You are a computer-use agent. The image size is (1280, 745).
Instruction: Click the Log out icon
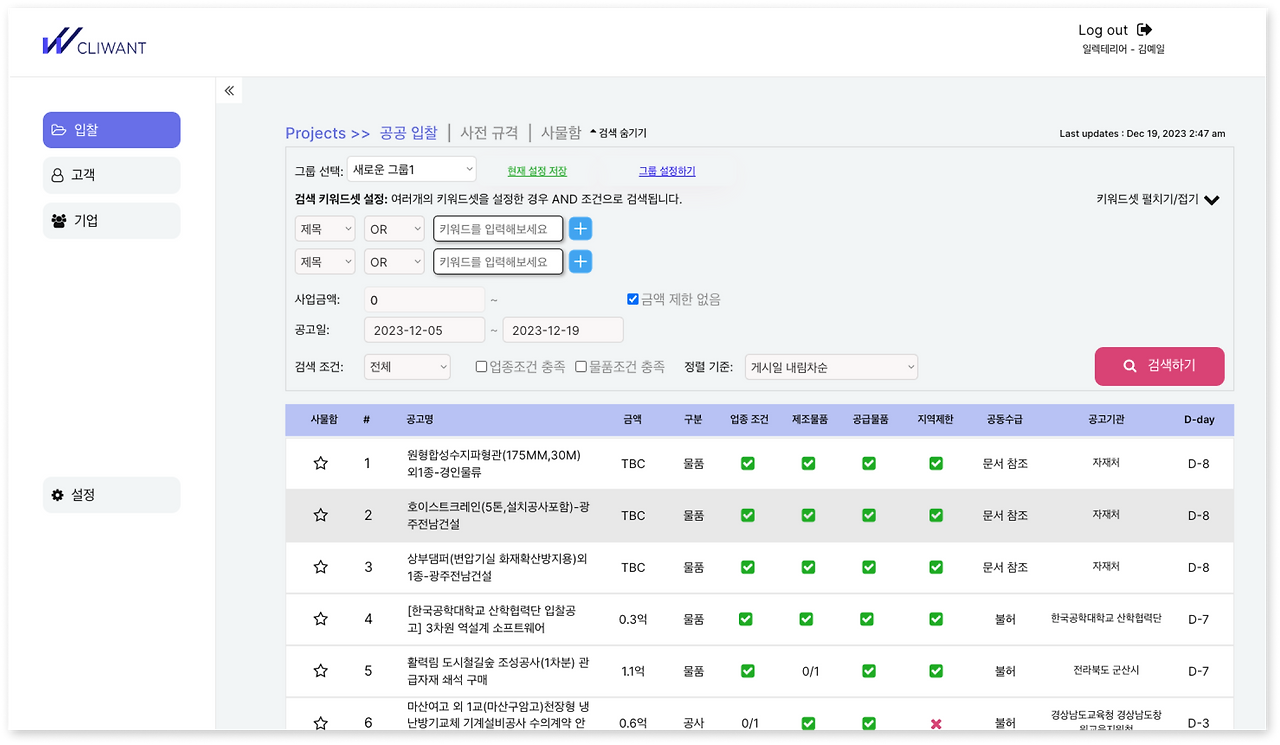(1145, 30)
